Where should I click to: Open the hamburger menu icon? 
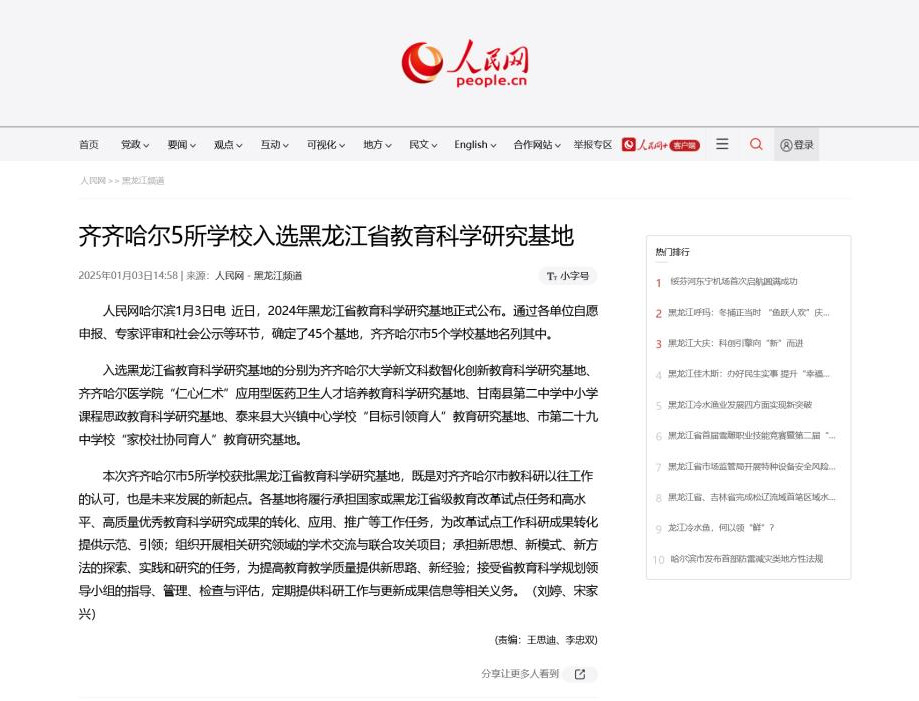(722, 144)
